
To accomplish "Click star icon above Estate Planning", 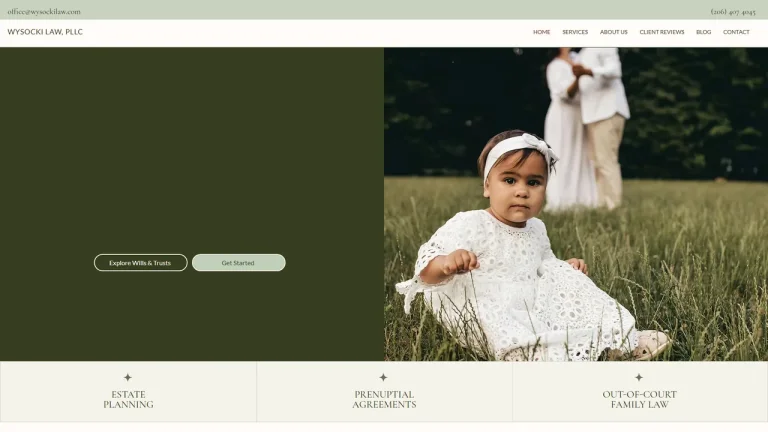I will coord(128,377).
